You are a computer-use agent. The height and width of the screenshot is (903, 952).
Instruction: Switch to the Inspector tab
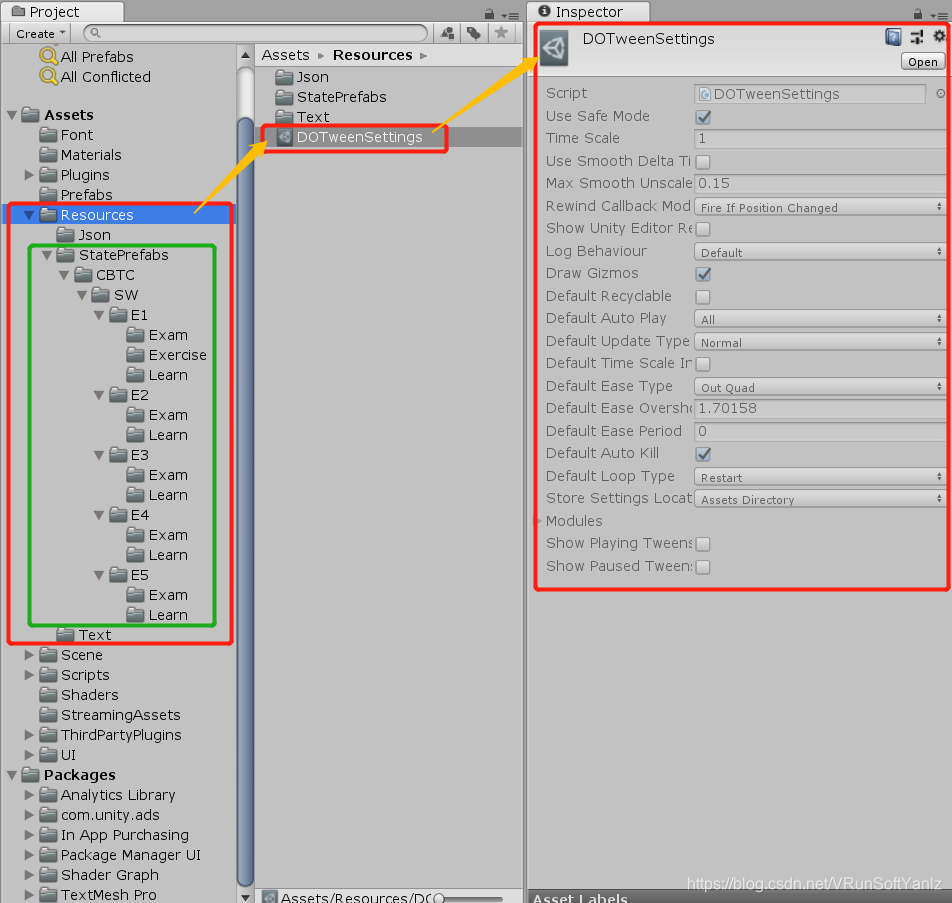pyautogui.click(x=588, y=12)
